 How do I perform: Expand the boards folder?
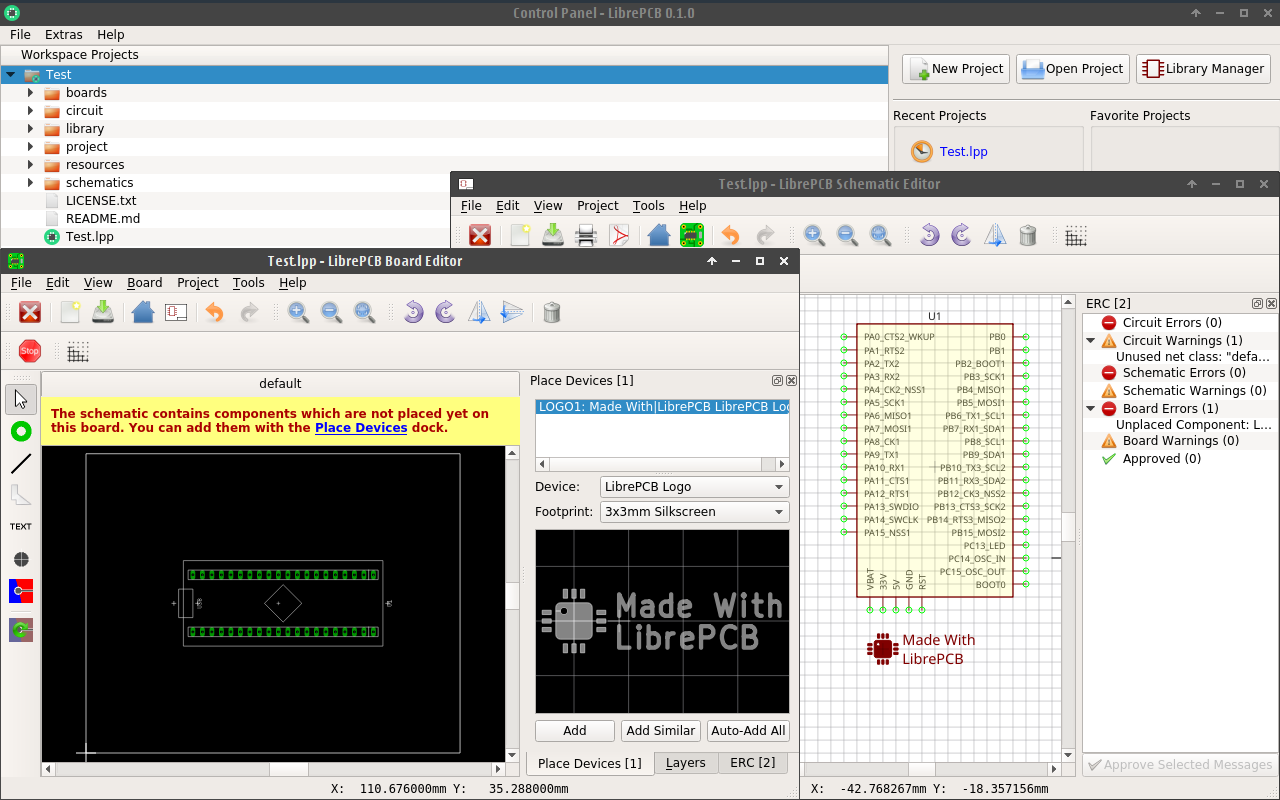(x=30, y=93)
